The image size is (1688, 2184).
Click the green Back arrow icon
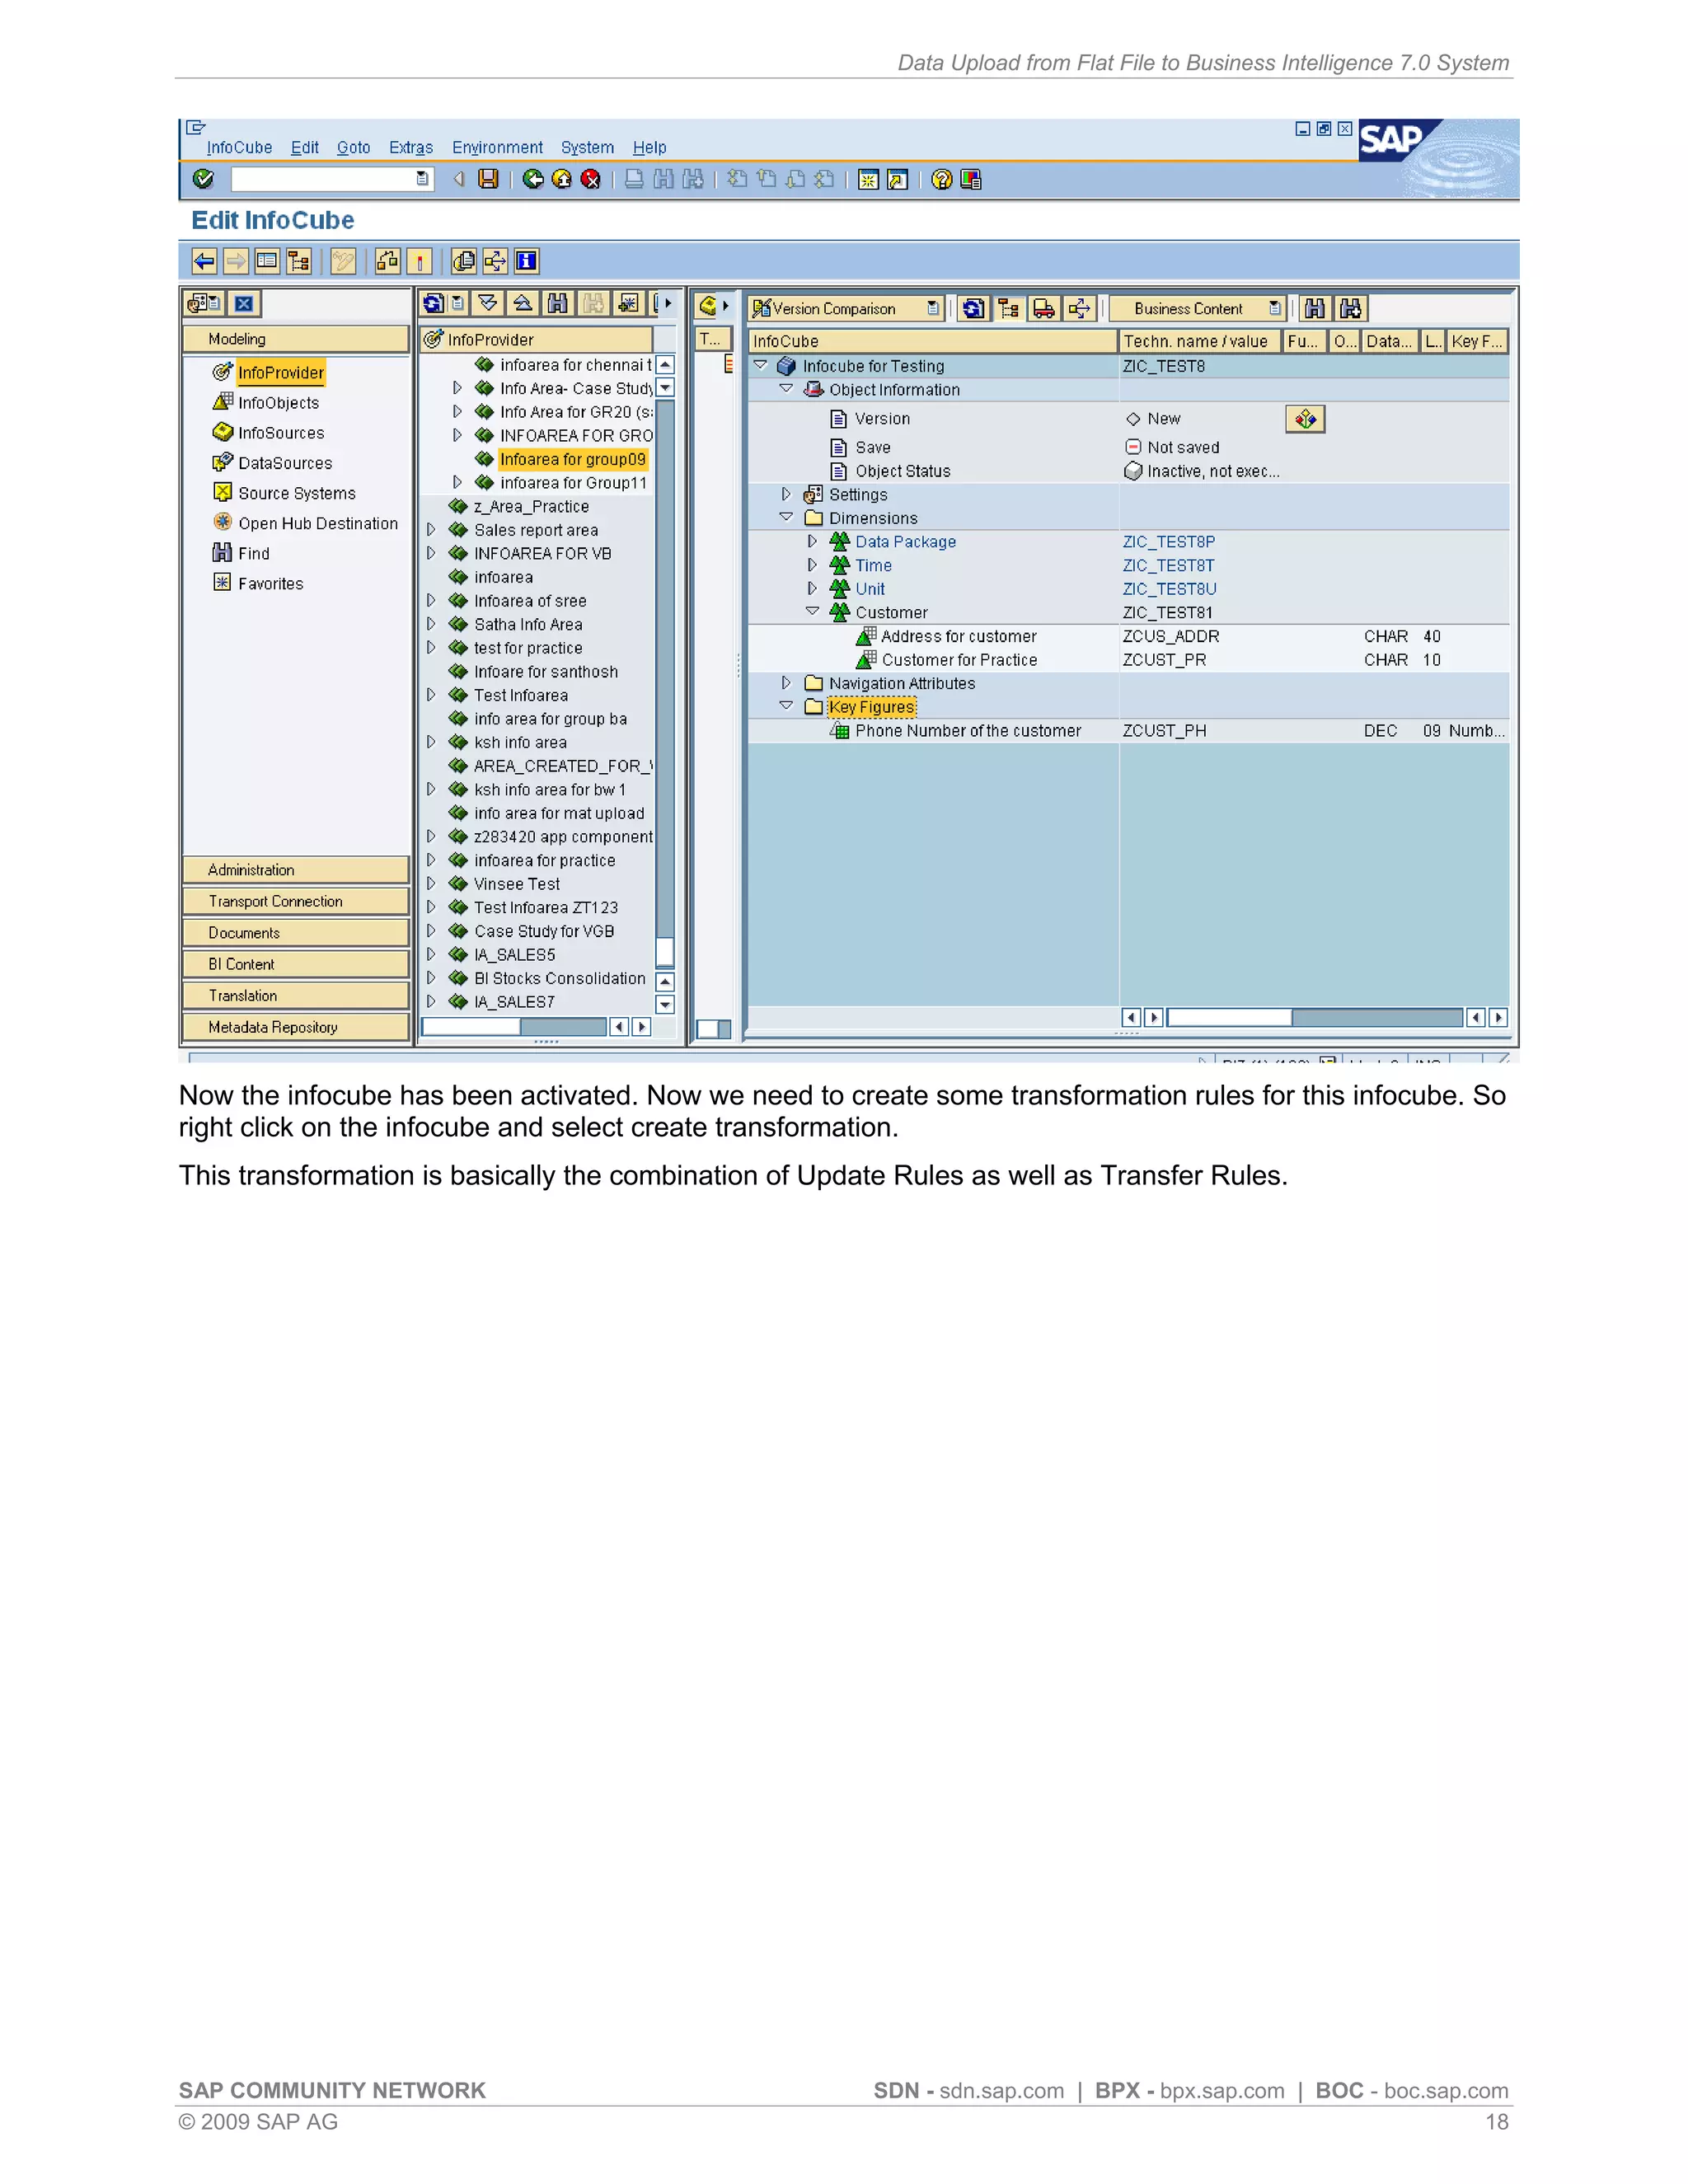533,179
